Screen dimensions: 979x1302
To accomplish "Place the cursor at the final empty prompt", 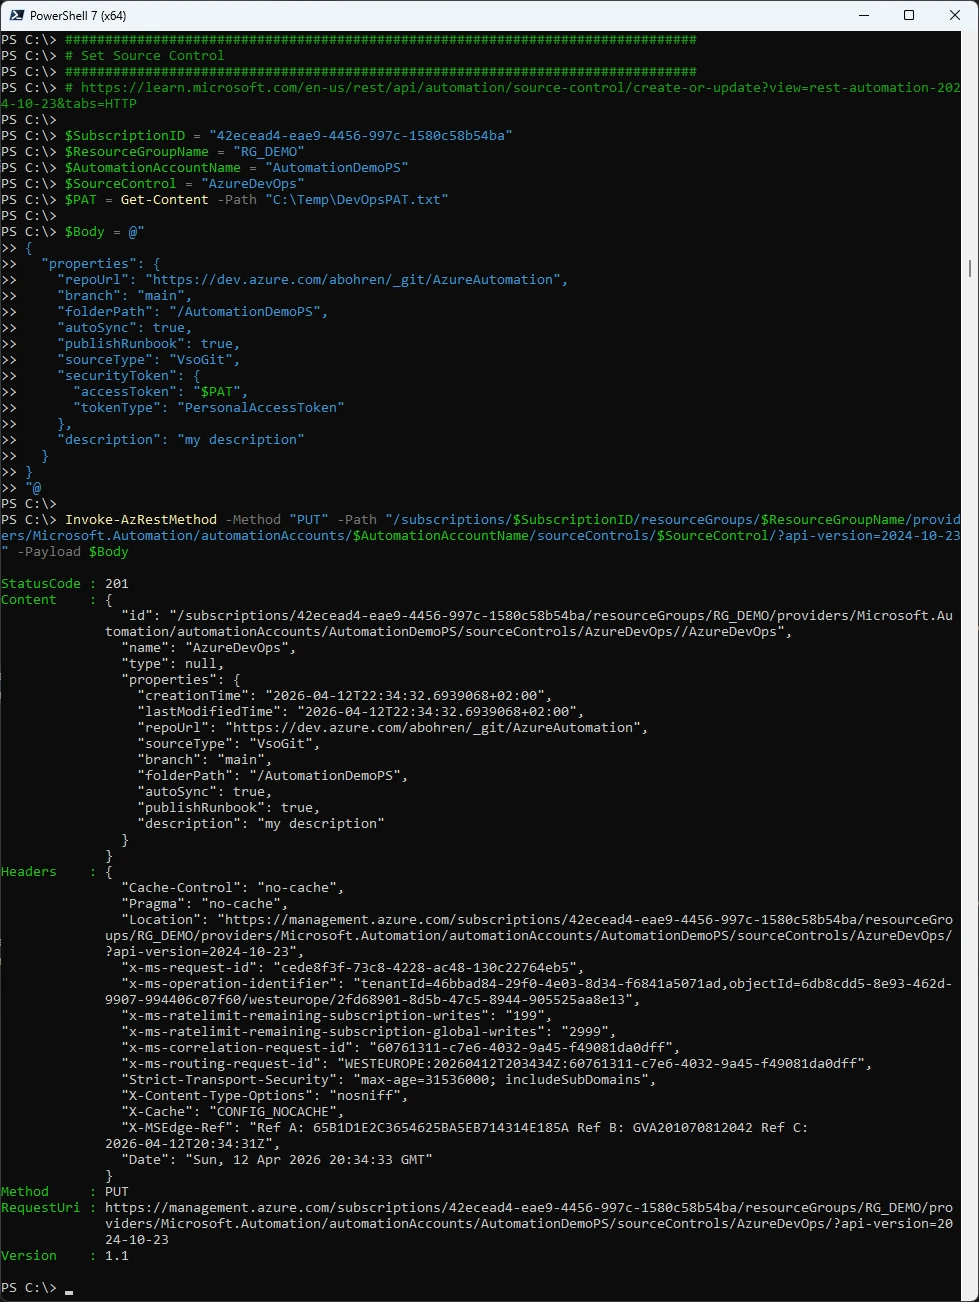I will tap(69, 1288).
